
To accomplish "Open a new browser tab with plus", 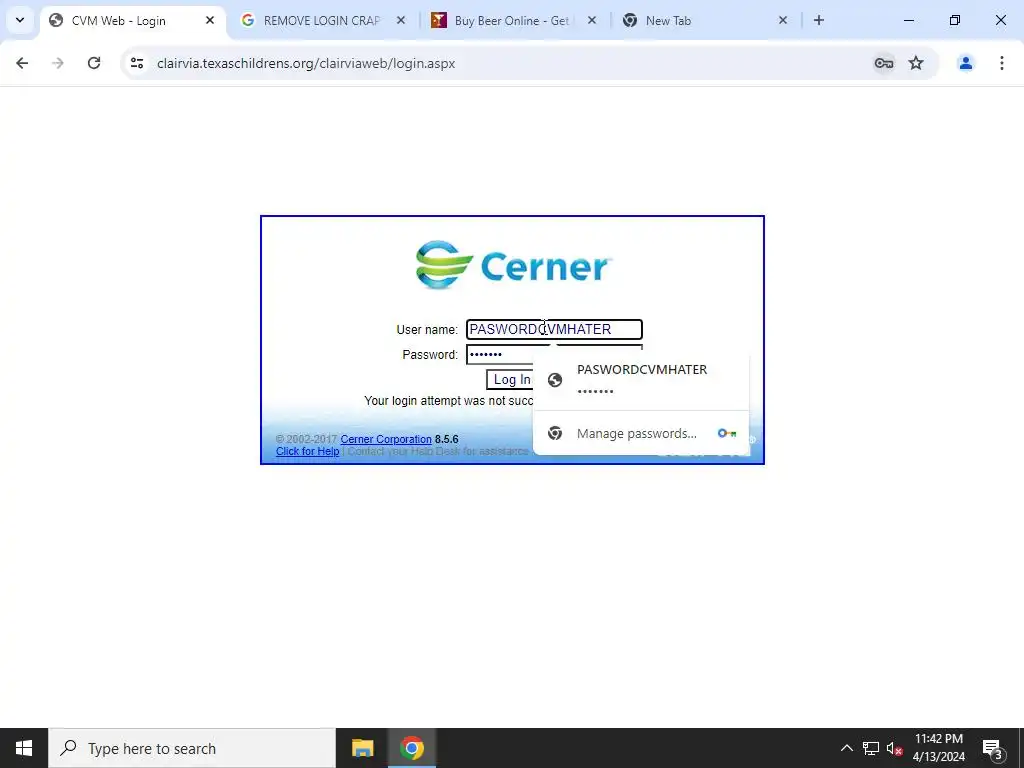I will [819, 20].
